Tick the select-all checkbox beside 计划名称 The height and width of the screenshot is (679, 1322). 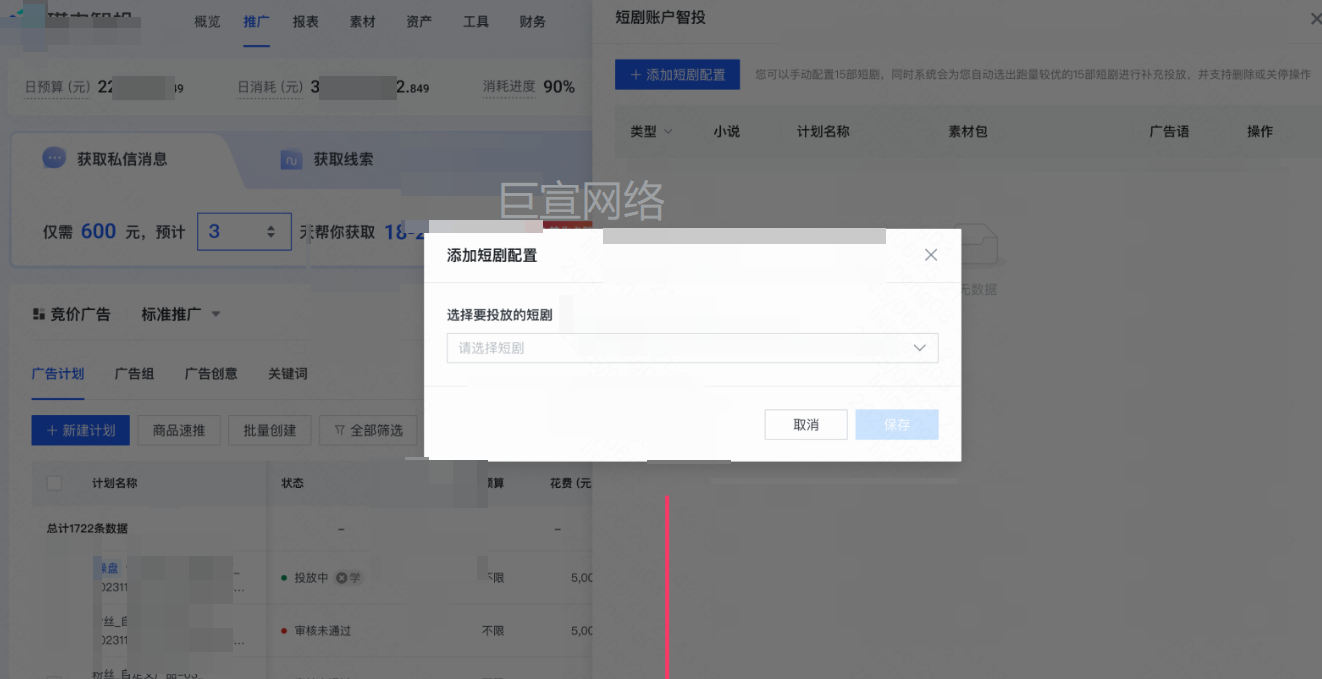(54, 483)
